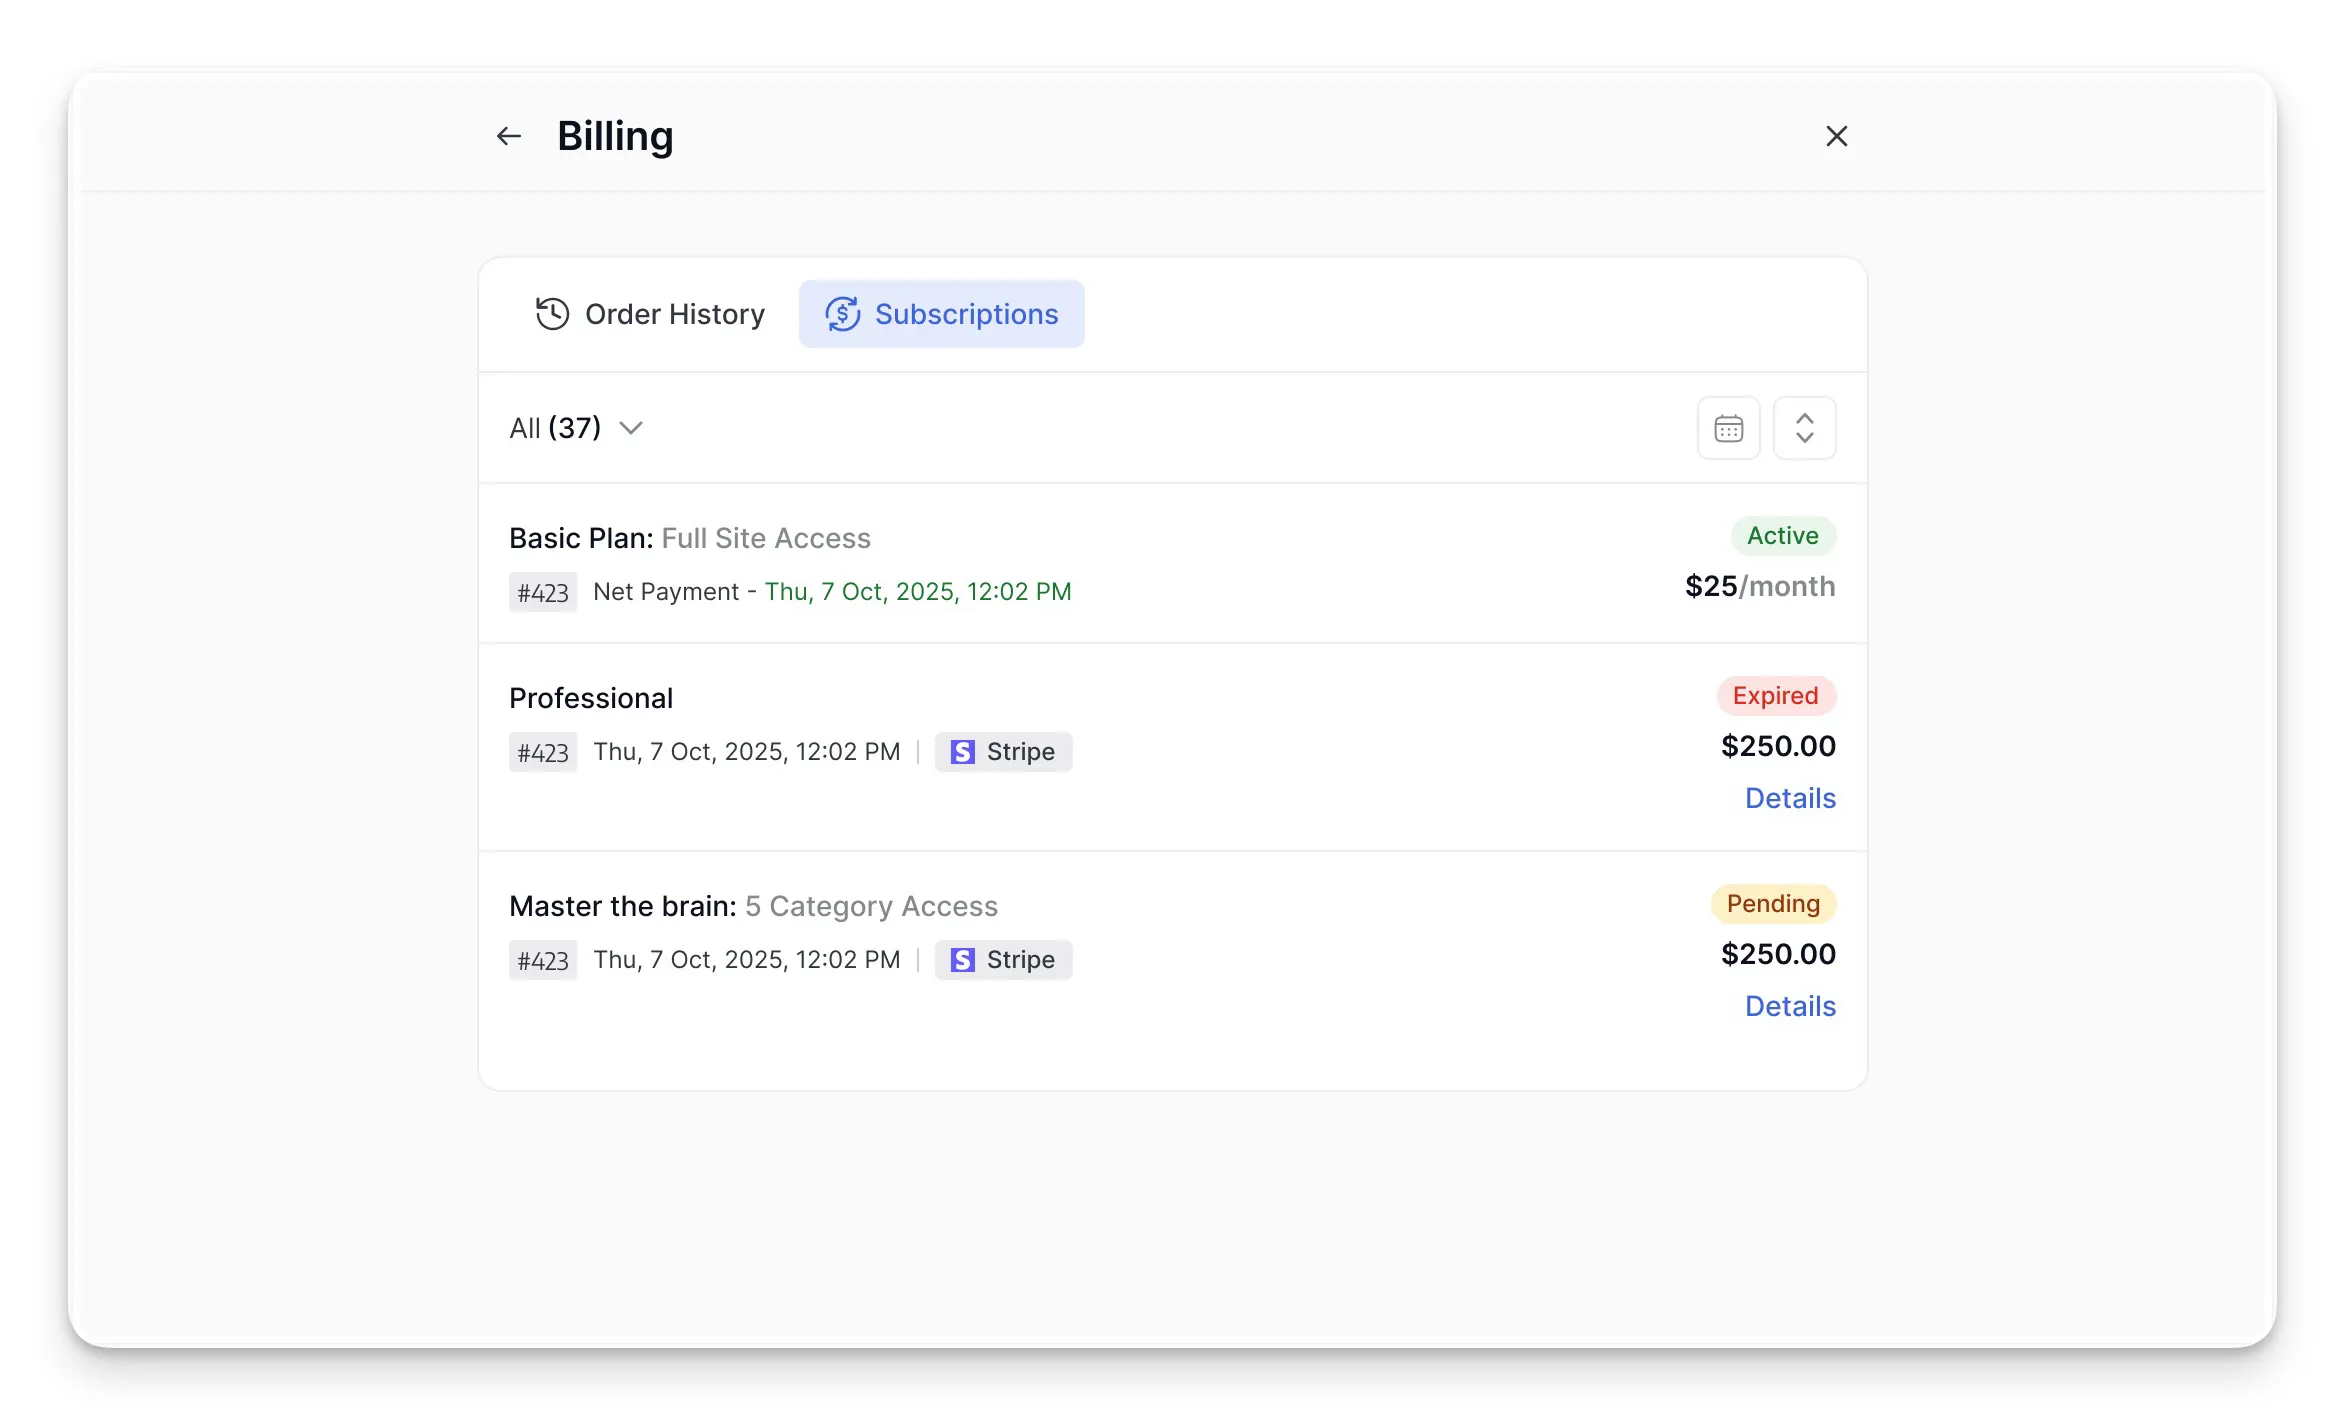Click the Order History clock icon
2345x1416 pixels.
(552, 314)
